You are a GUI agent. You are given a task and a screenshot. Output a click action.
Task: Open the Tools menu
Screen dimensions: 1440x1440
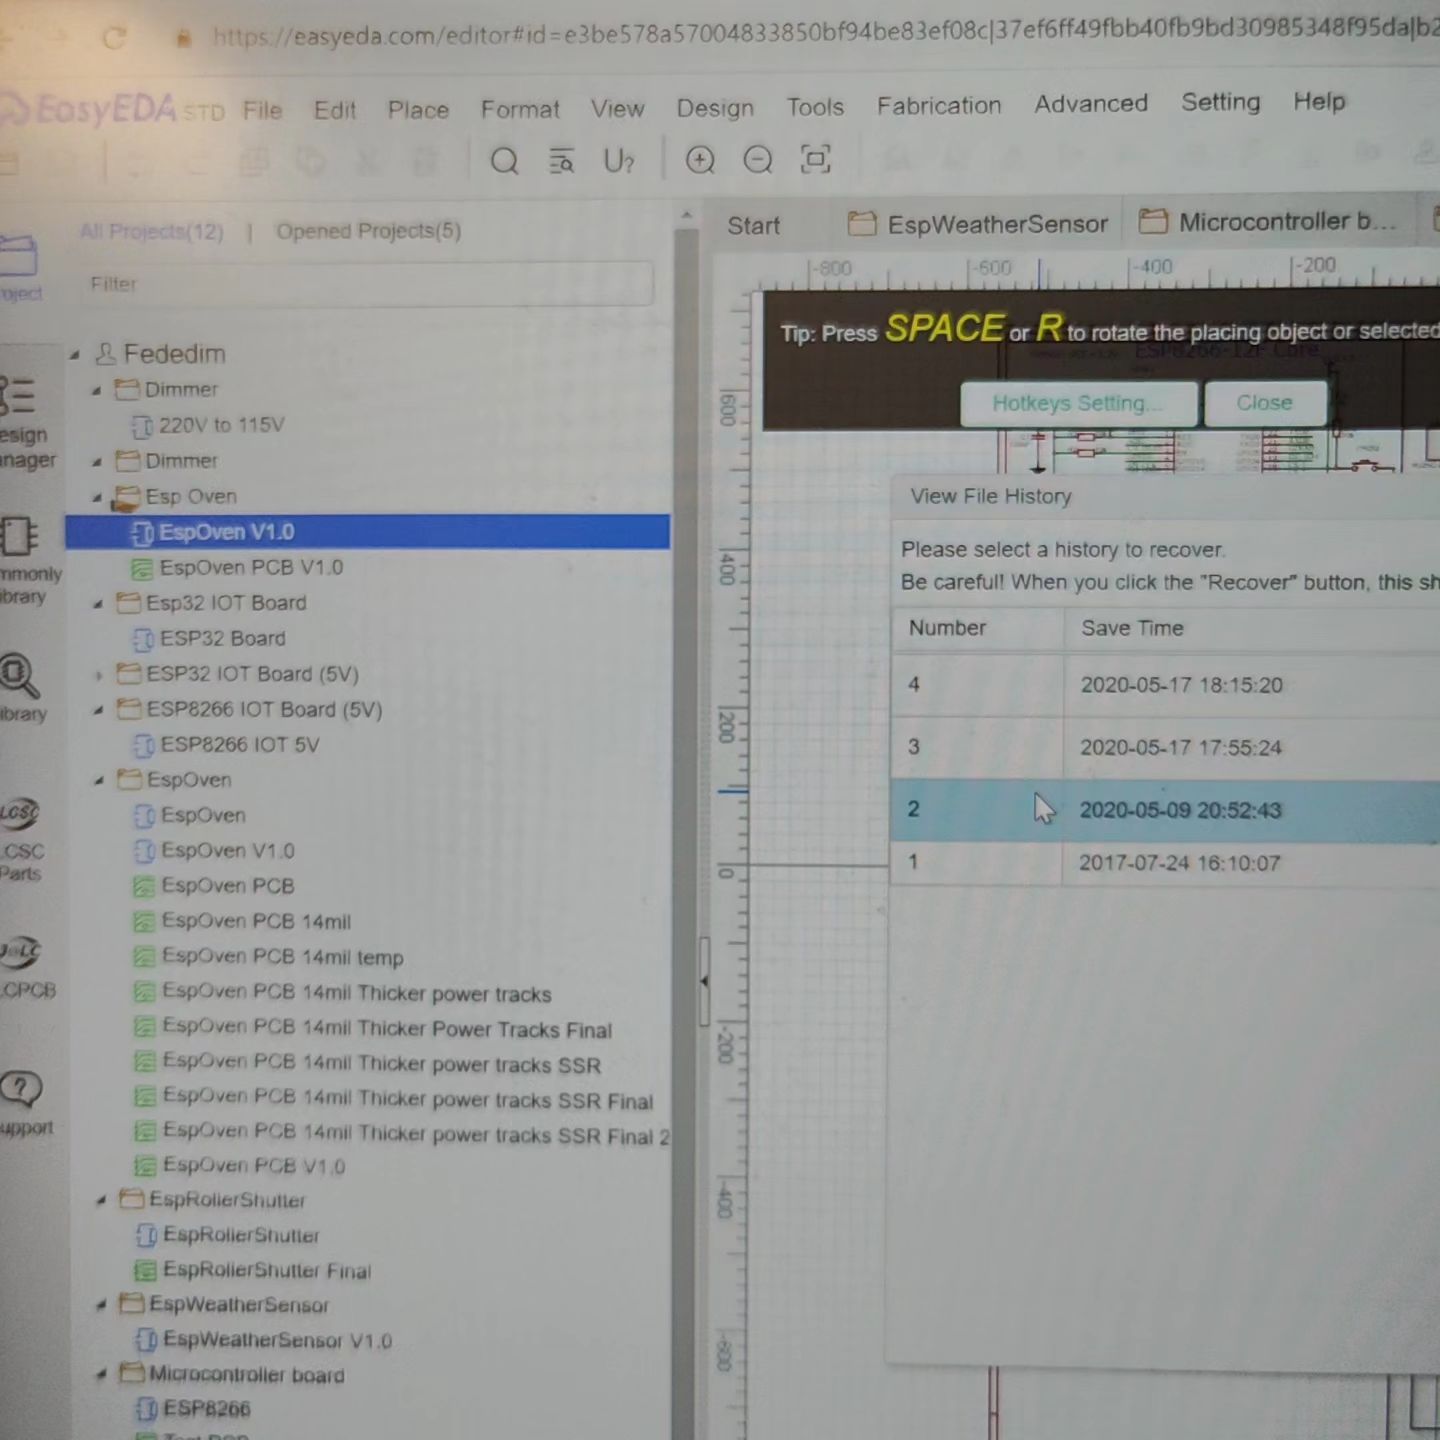click(815, 107)
